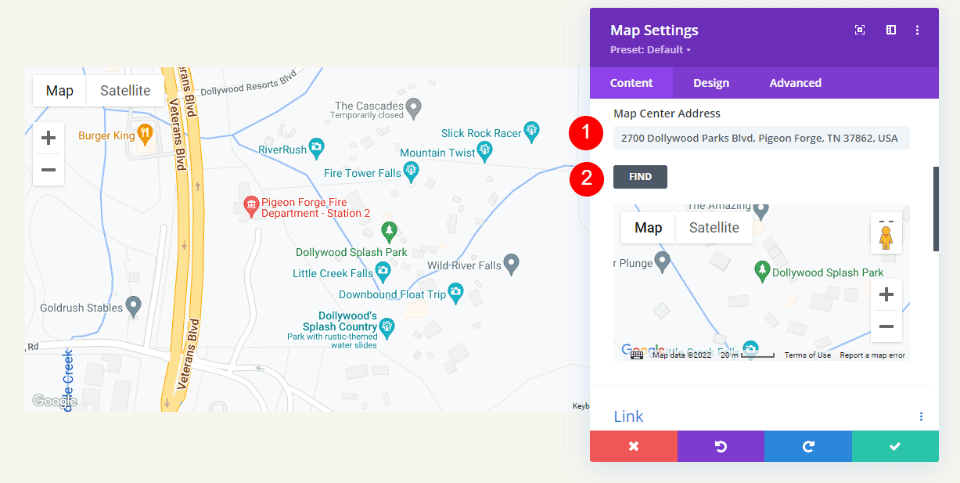Click the Slick Rock Racer marker
Image resolution: width=960 pixels, height=483 pixels.
pos(531,130)
